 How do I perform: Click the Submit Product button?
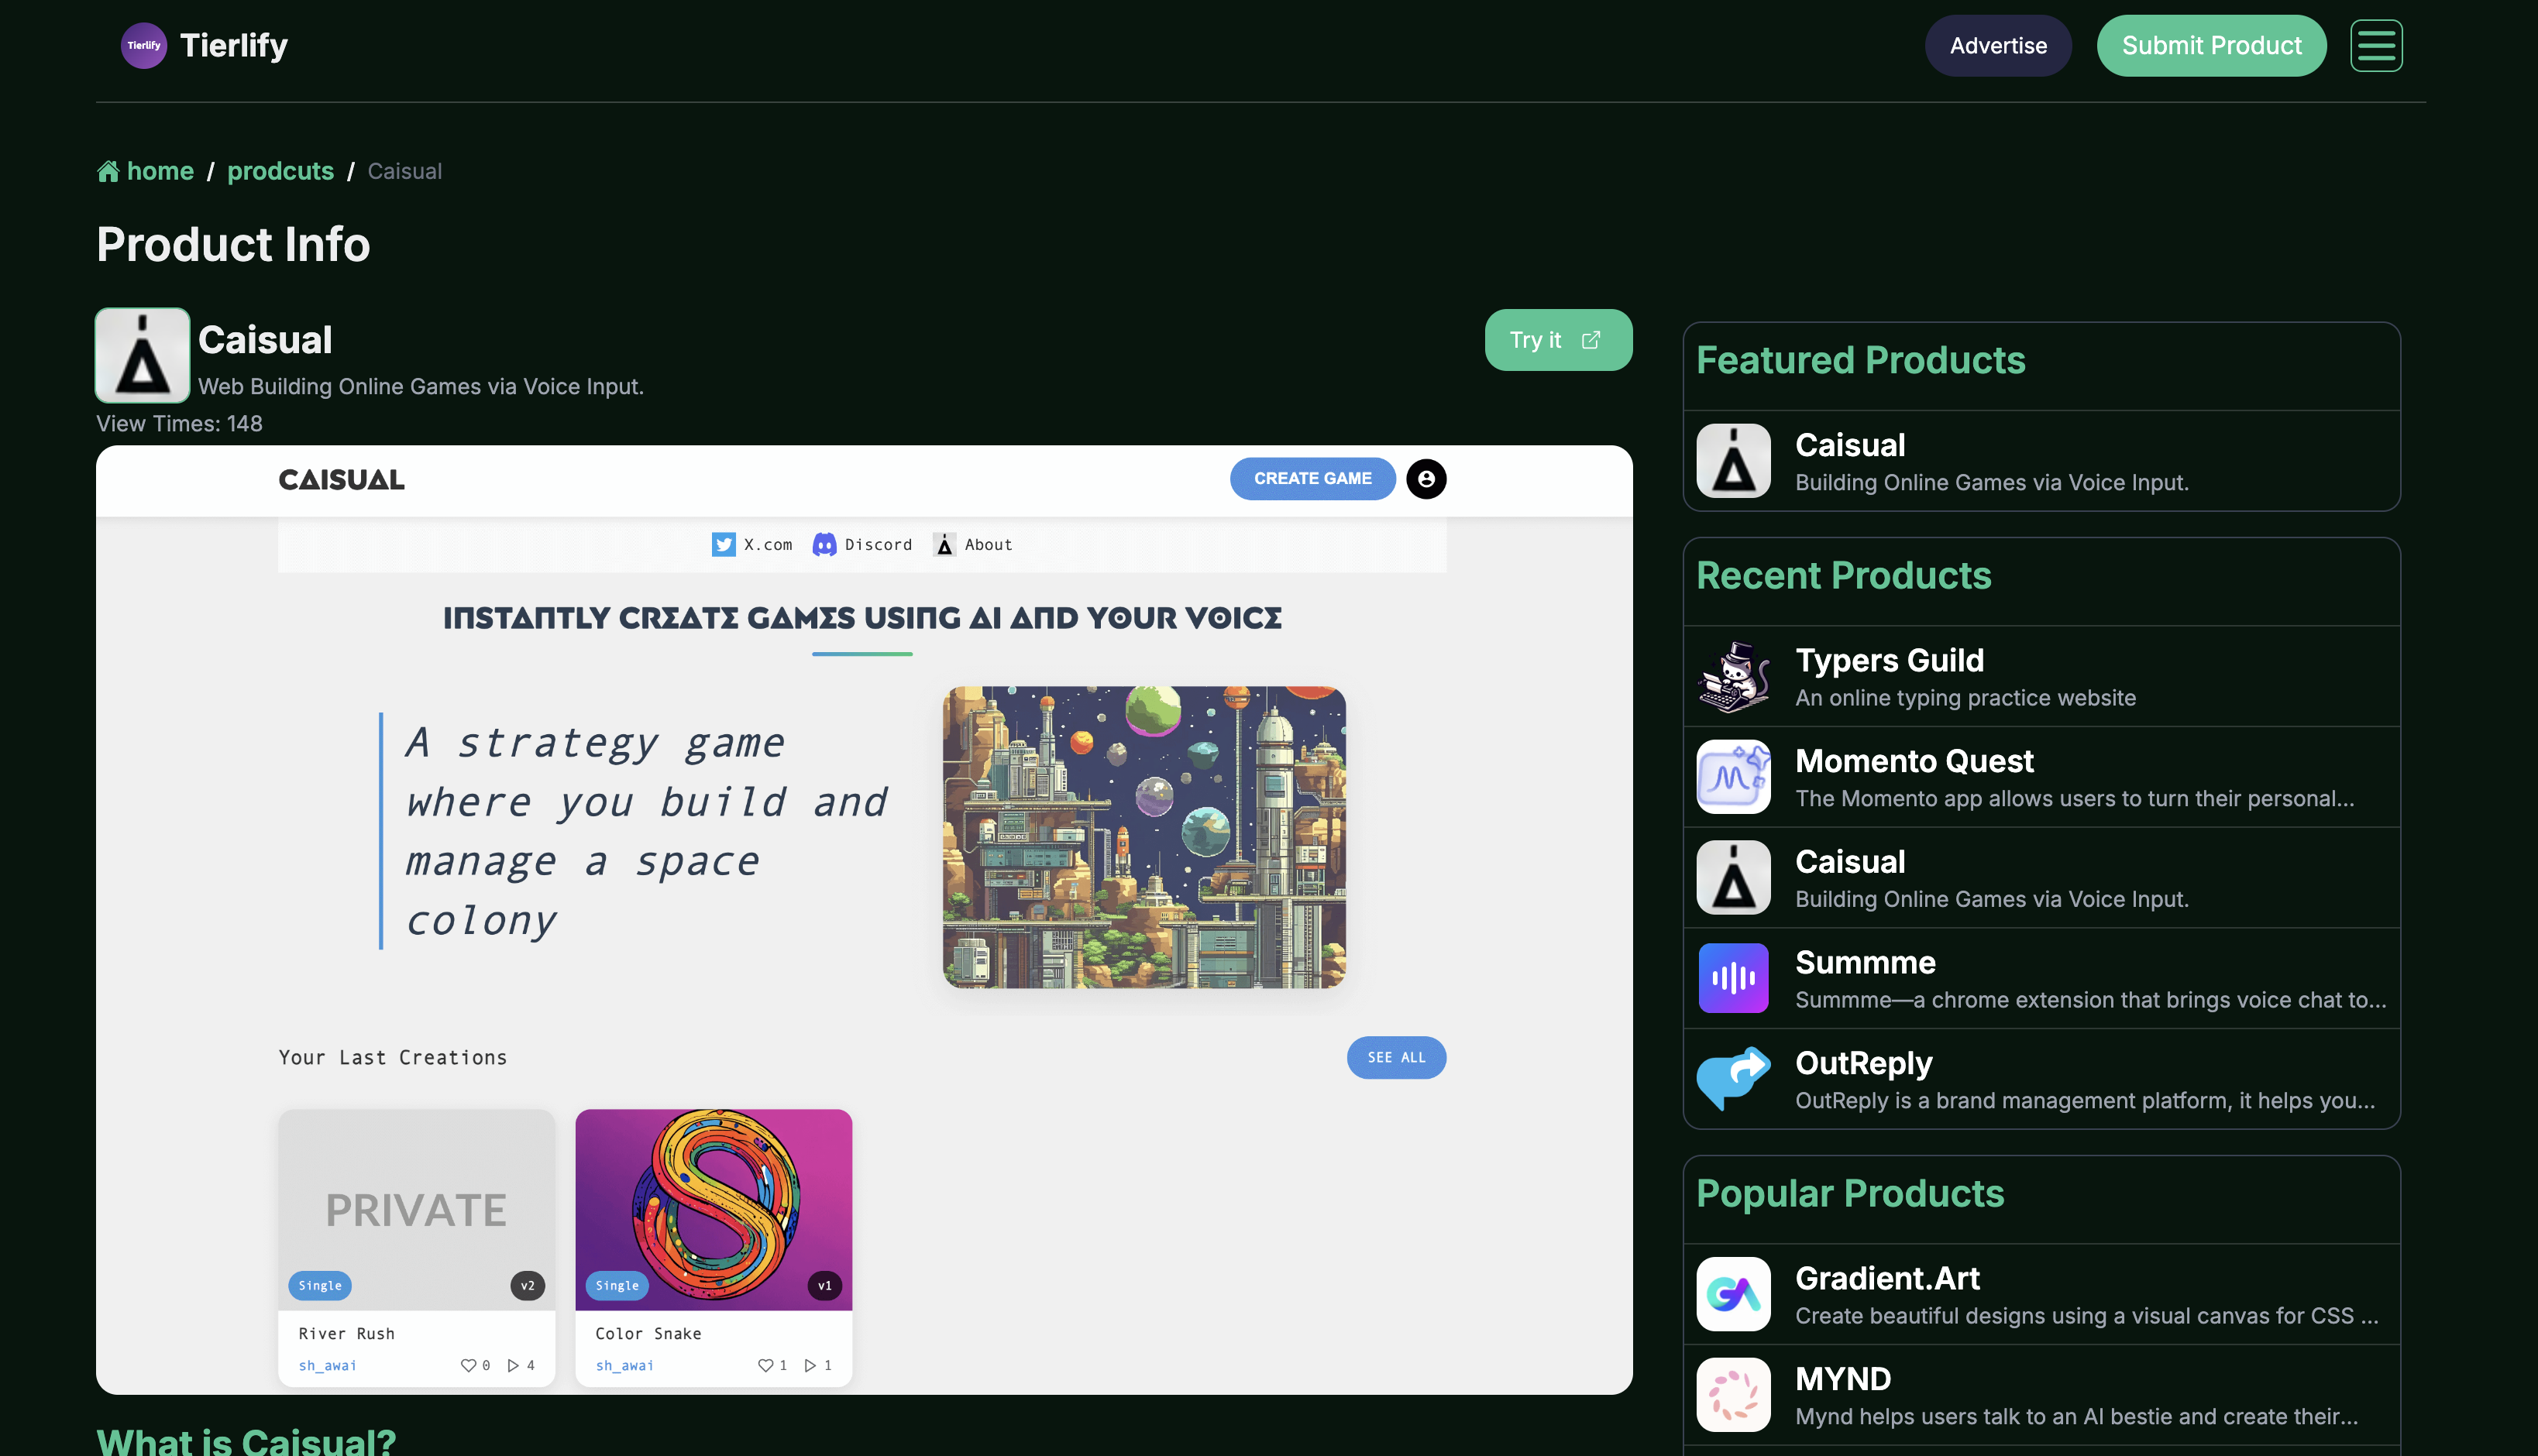(2210, 46)
